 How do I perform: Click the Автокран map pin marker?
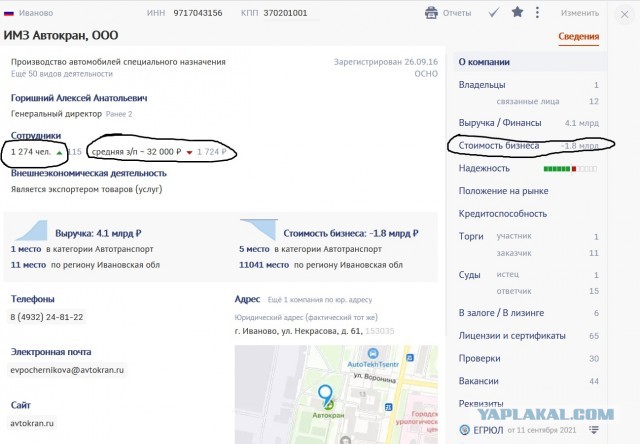(325, 395)
